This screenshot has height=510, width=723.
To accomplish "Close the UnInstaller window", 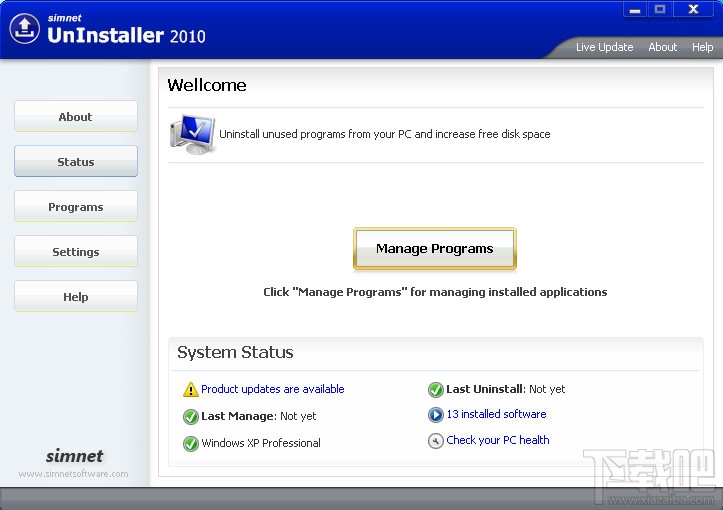I will pyautogui.click(x=693, y=9).
